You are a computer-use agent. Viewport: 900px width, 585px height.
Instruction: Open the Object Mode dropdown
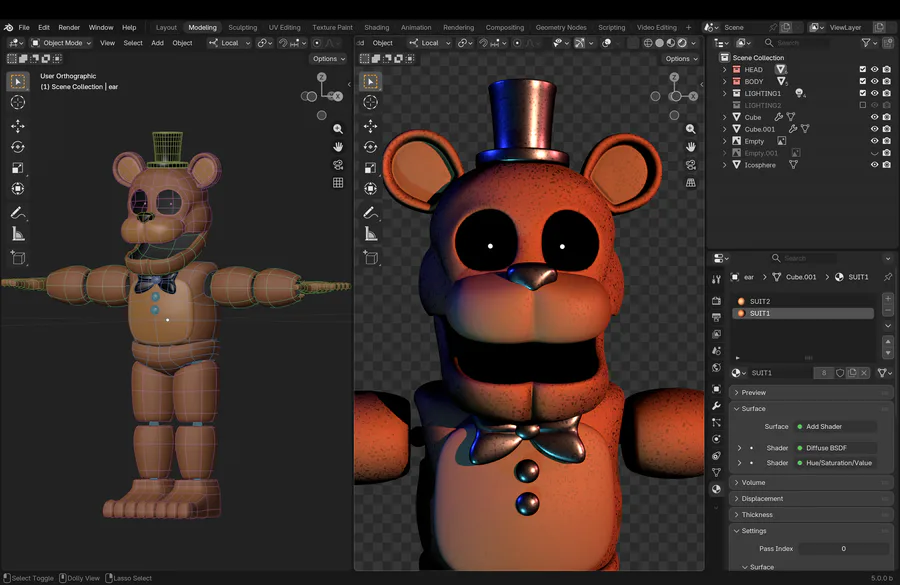coord(61,43)
